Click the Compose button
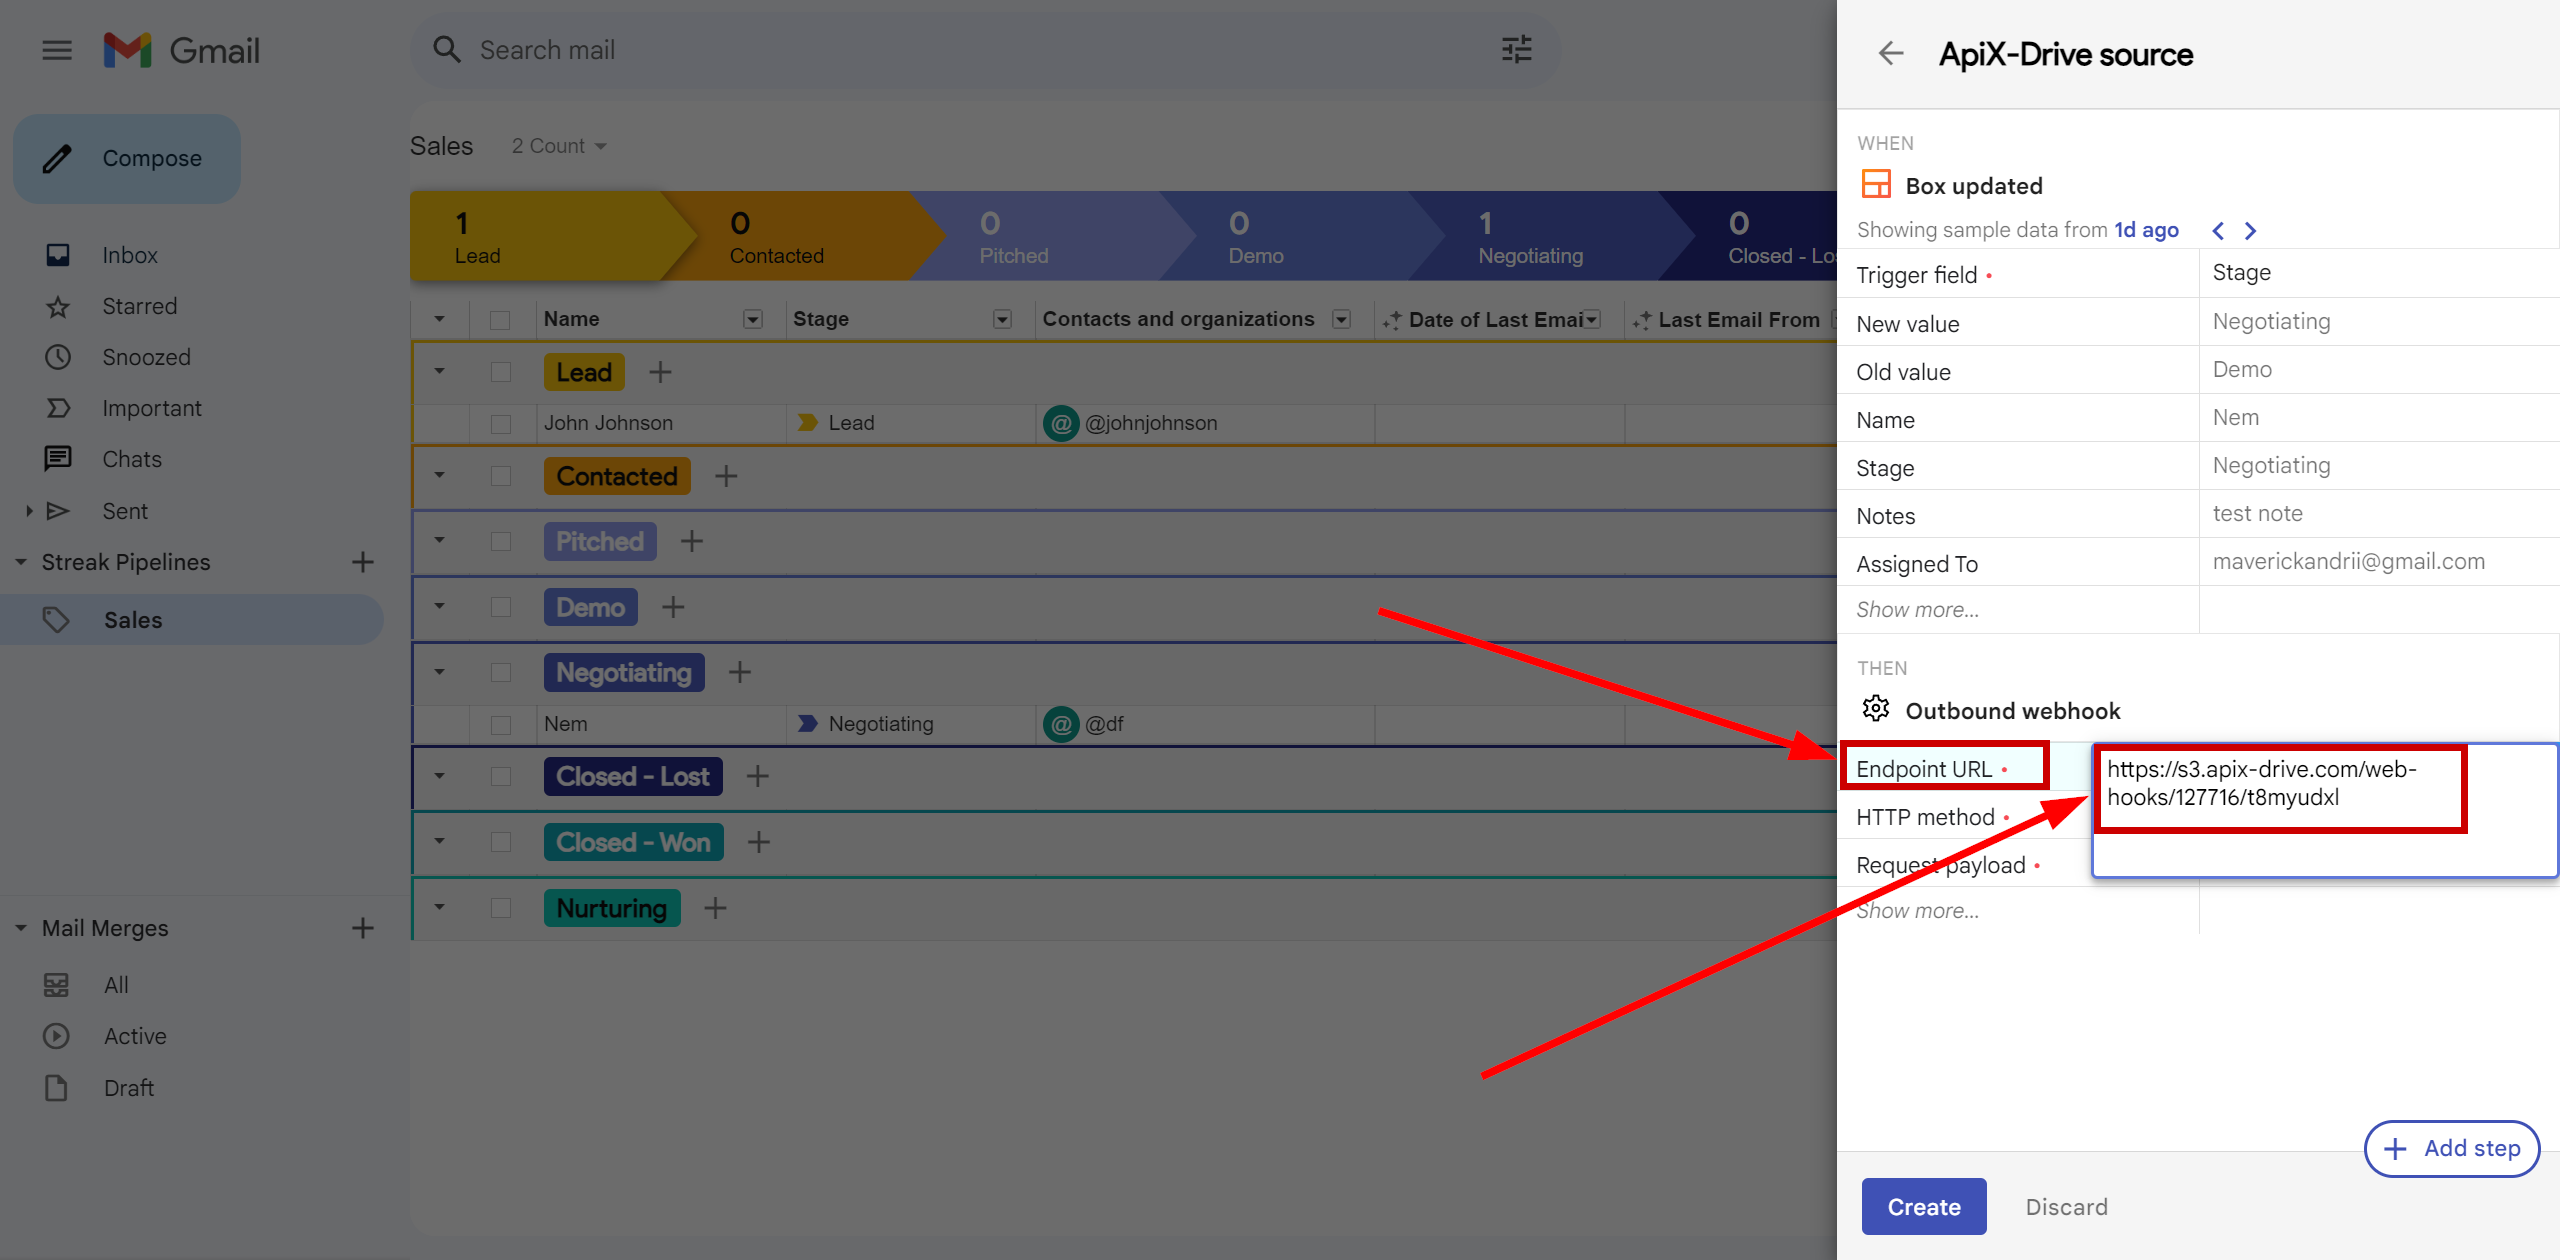This screenshot has height=1260, width=2560. (x=127, y=158)
